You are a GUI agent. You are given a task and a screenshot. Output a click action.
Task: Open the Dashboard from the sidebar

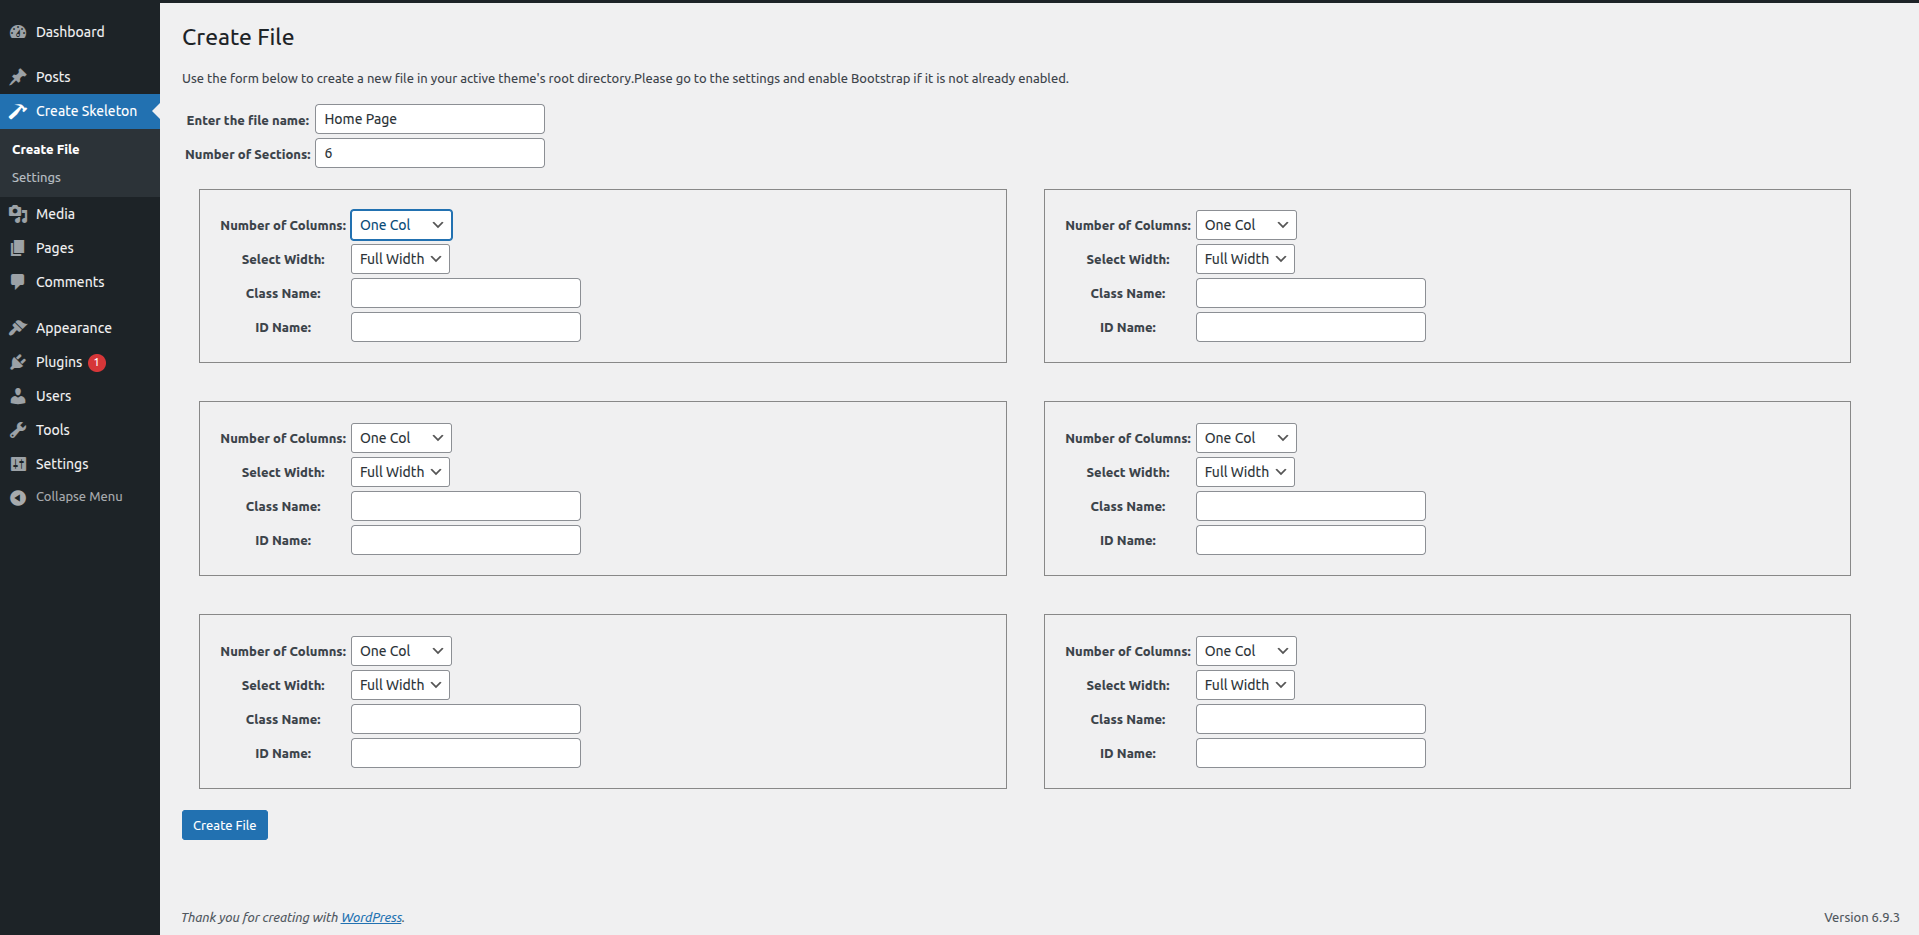point(68,31)
